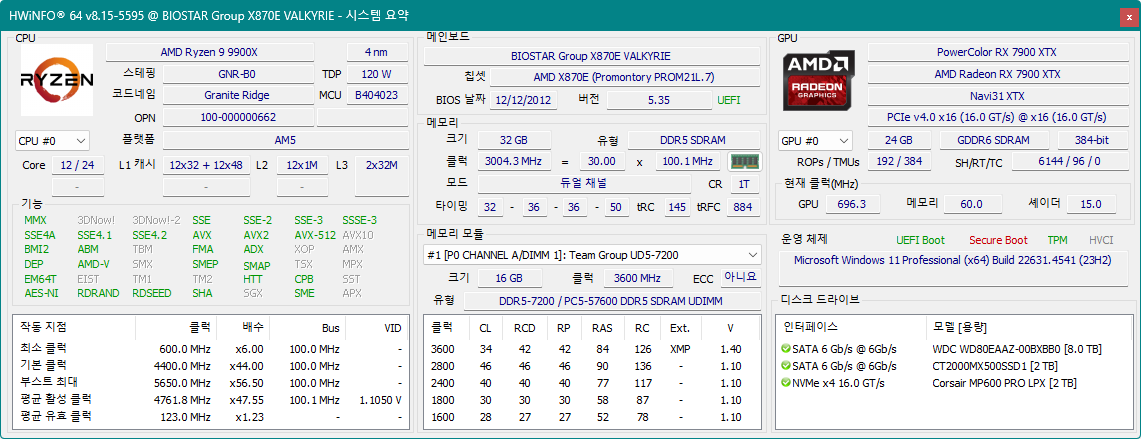The image size is (1141, 439).
Task: Click the AES-NI feature flag
Action: [x=41, y=293]
